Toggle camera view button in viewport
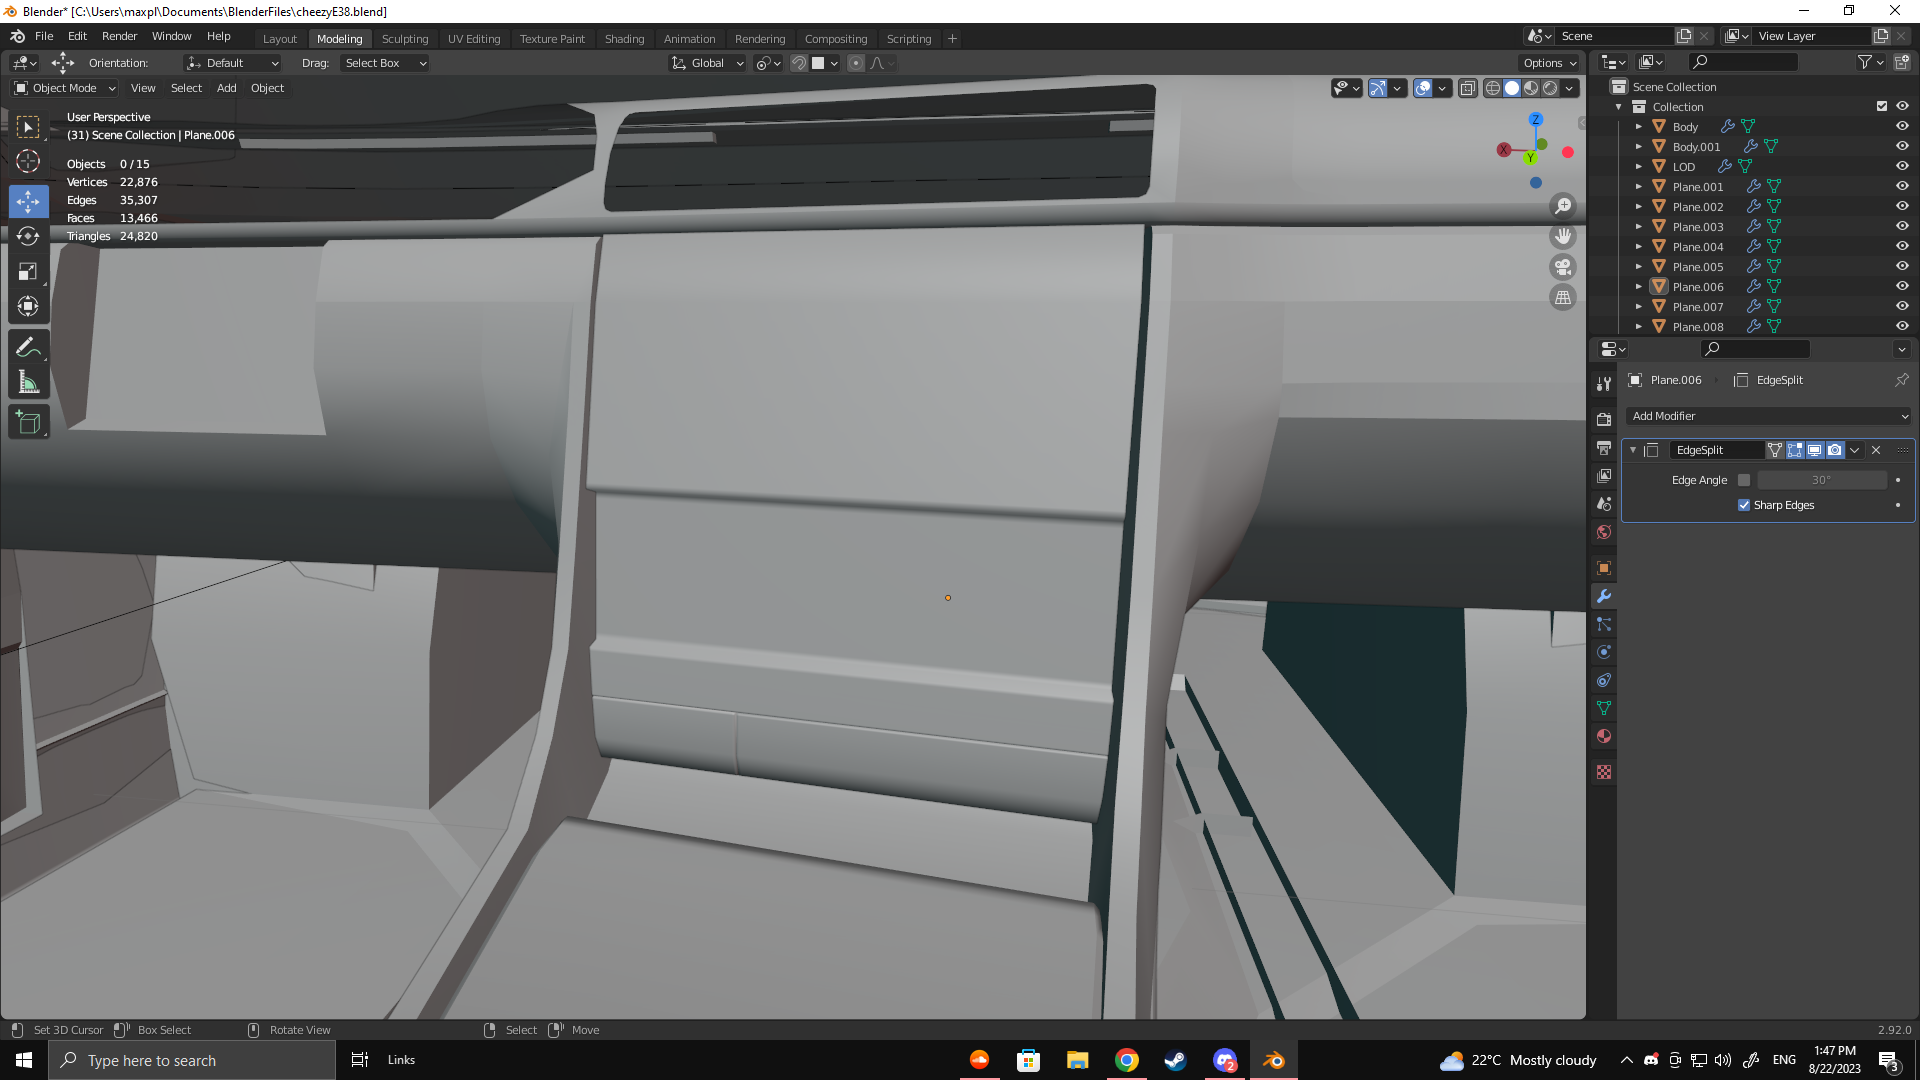 pos(1562,267)
